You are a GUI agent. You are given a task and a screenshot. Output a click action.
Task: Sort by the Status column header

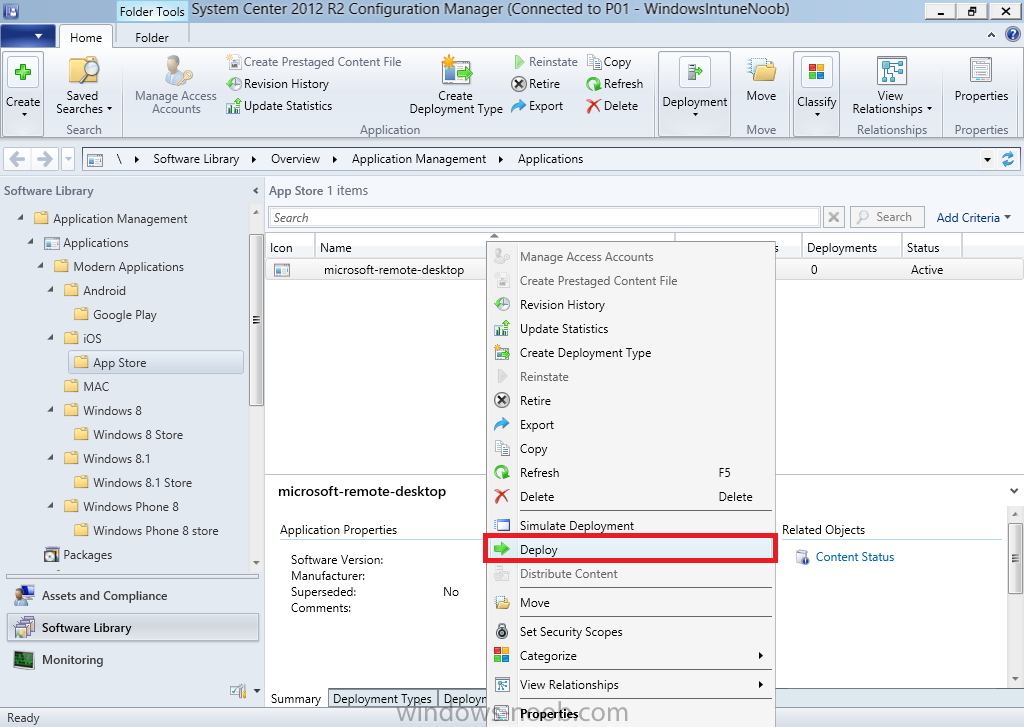point(931,248)
